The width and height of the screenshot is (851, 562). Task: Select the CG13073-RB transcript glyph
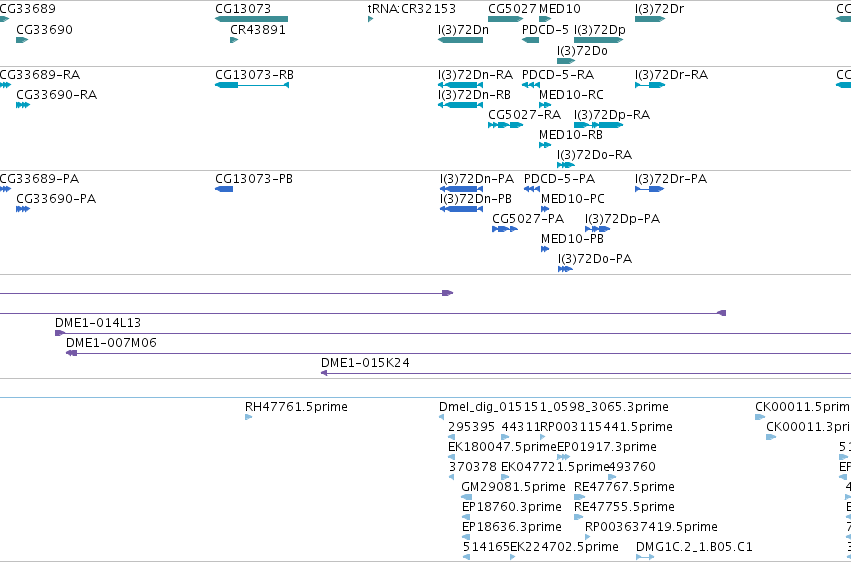click(252, 85)
